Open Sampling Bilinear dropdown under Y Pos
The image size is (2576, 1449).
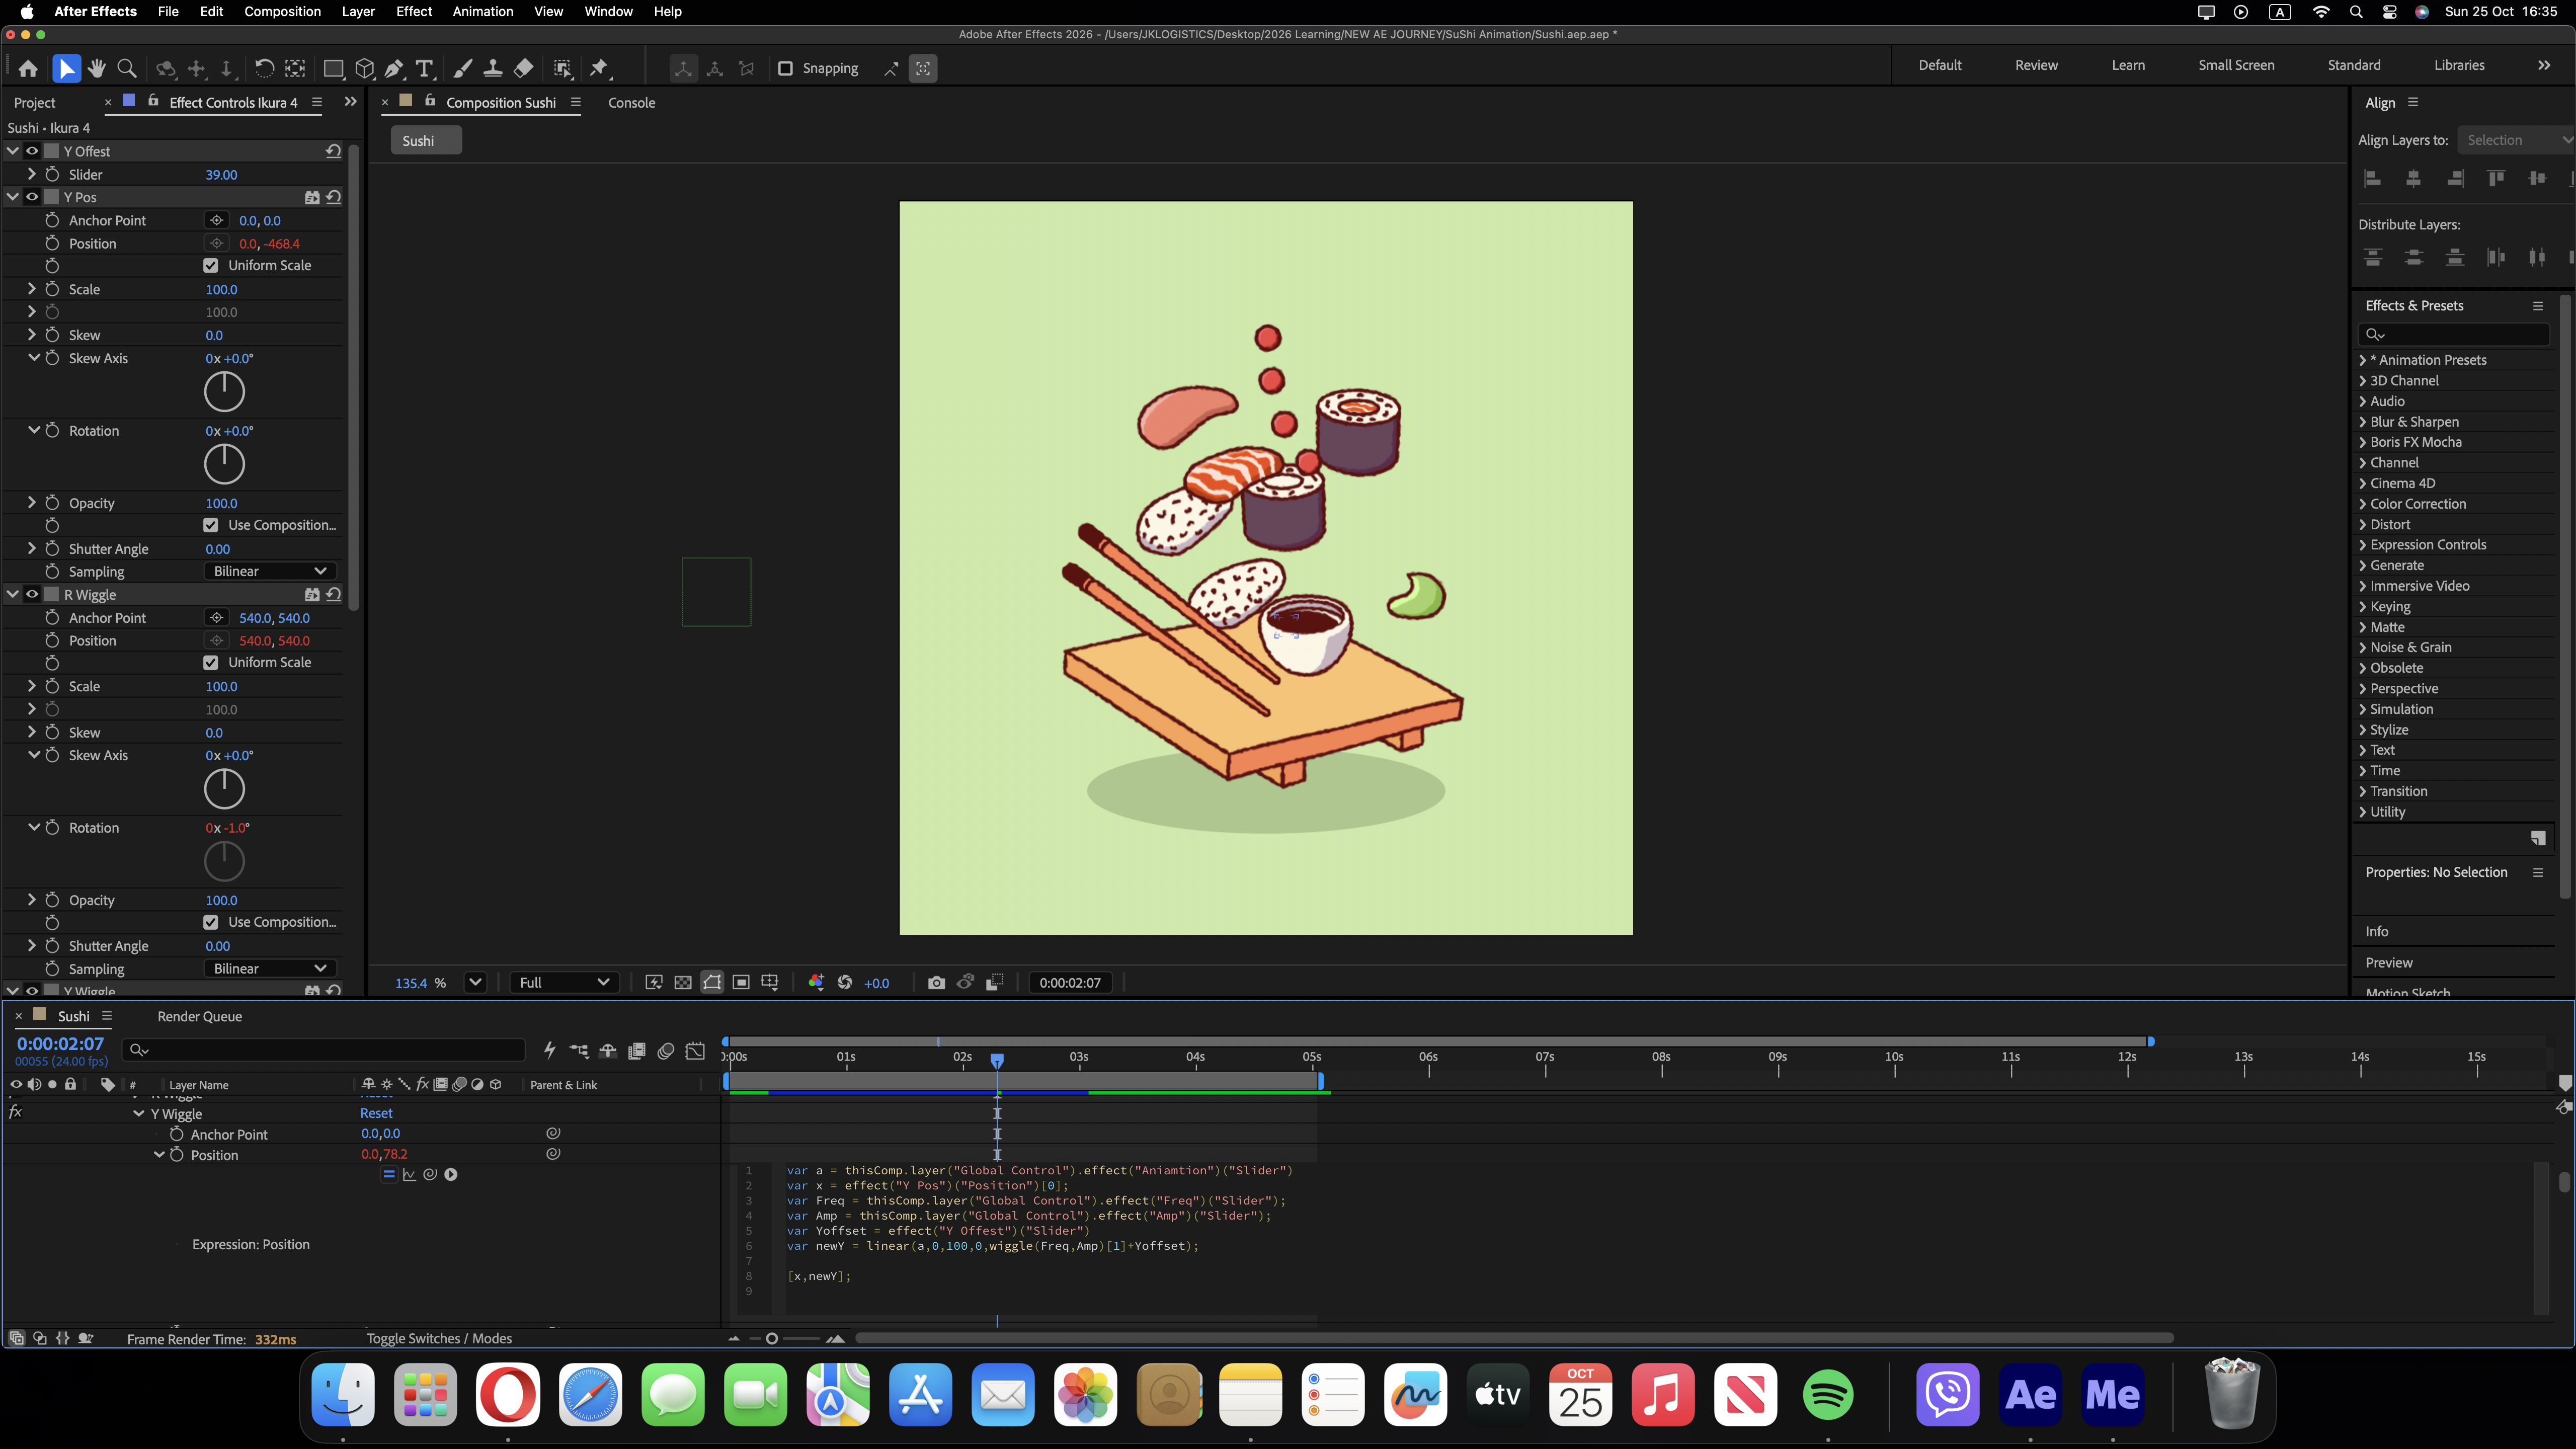[269, 572]
